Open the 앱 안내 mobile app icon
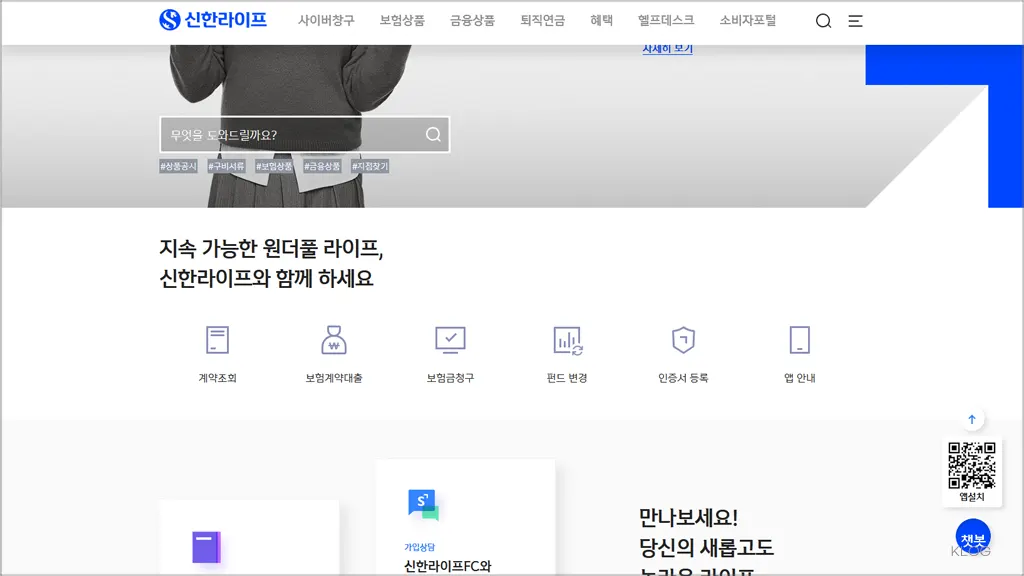The width and height of the screenshot is (1024, 576). pos(799,350)
